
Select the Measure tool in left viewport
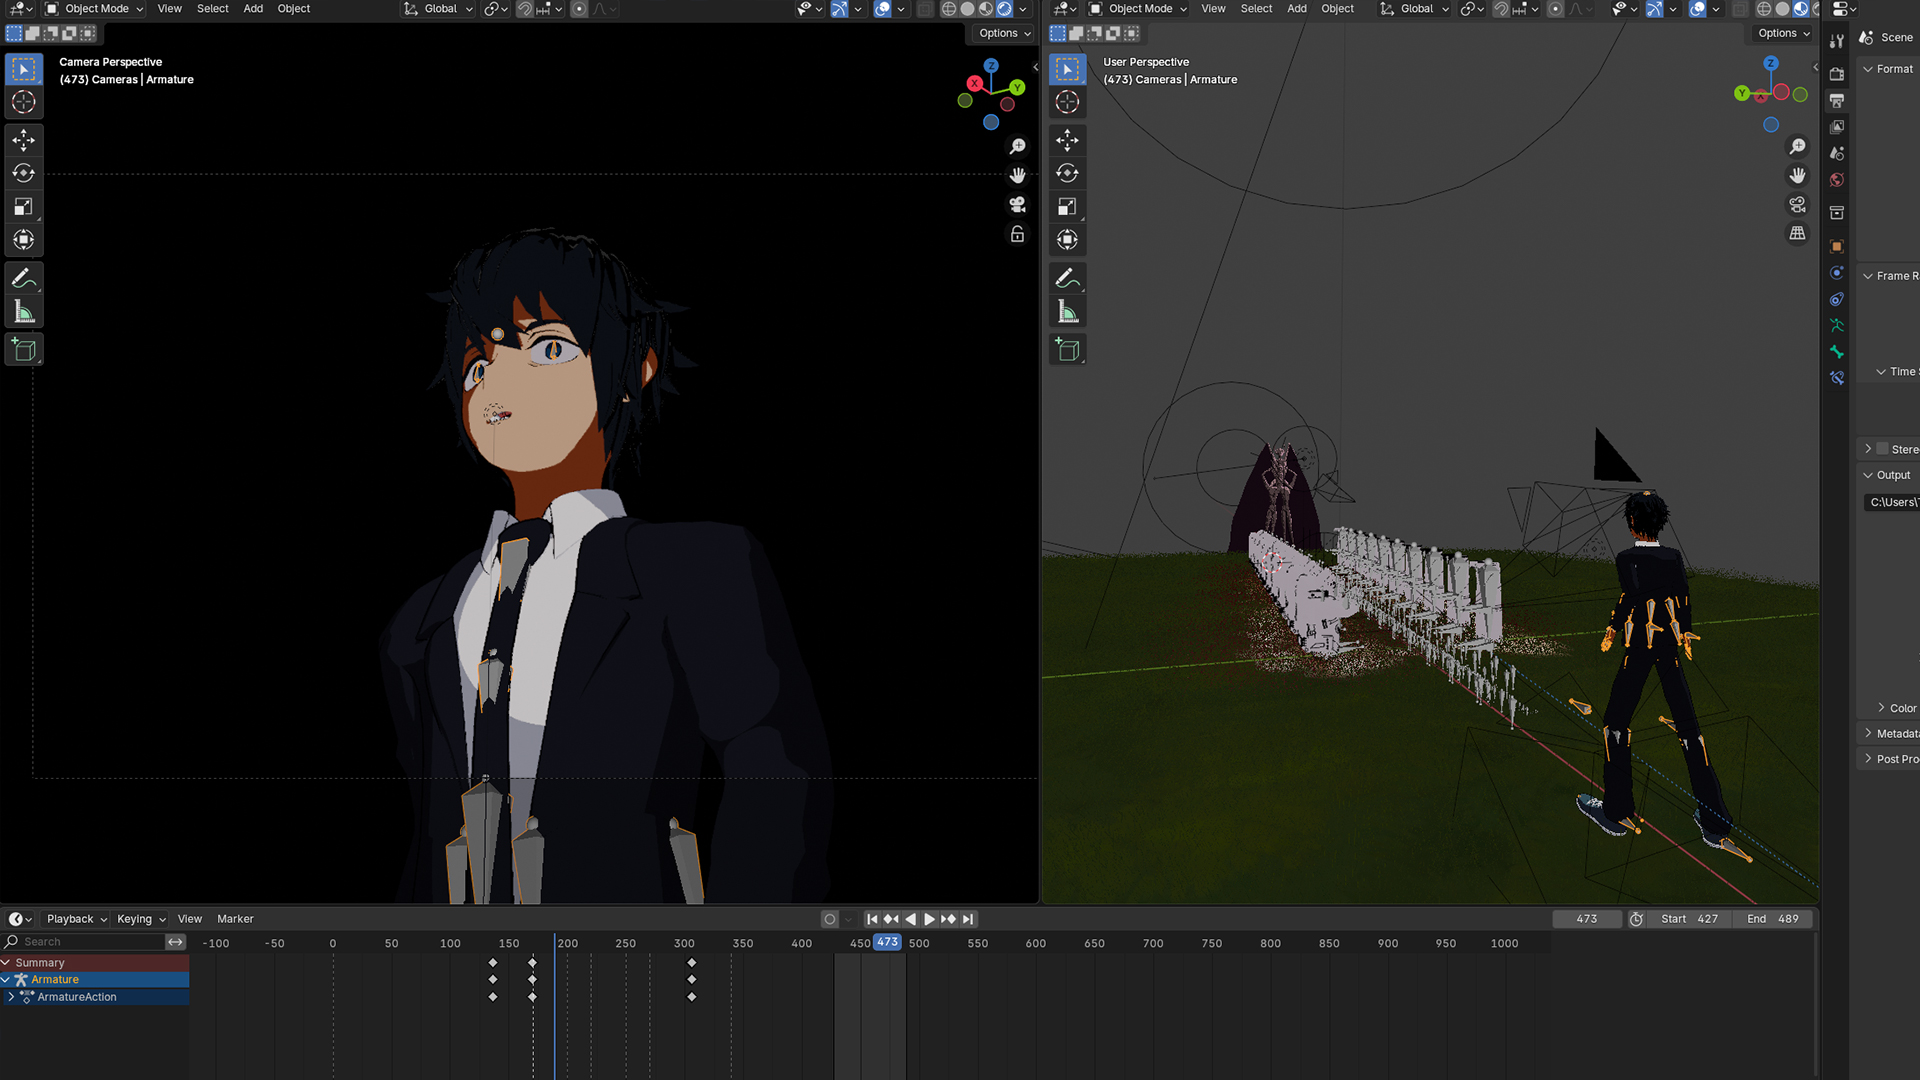click(x=24, y=312)
